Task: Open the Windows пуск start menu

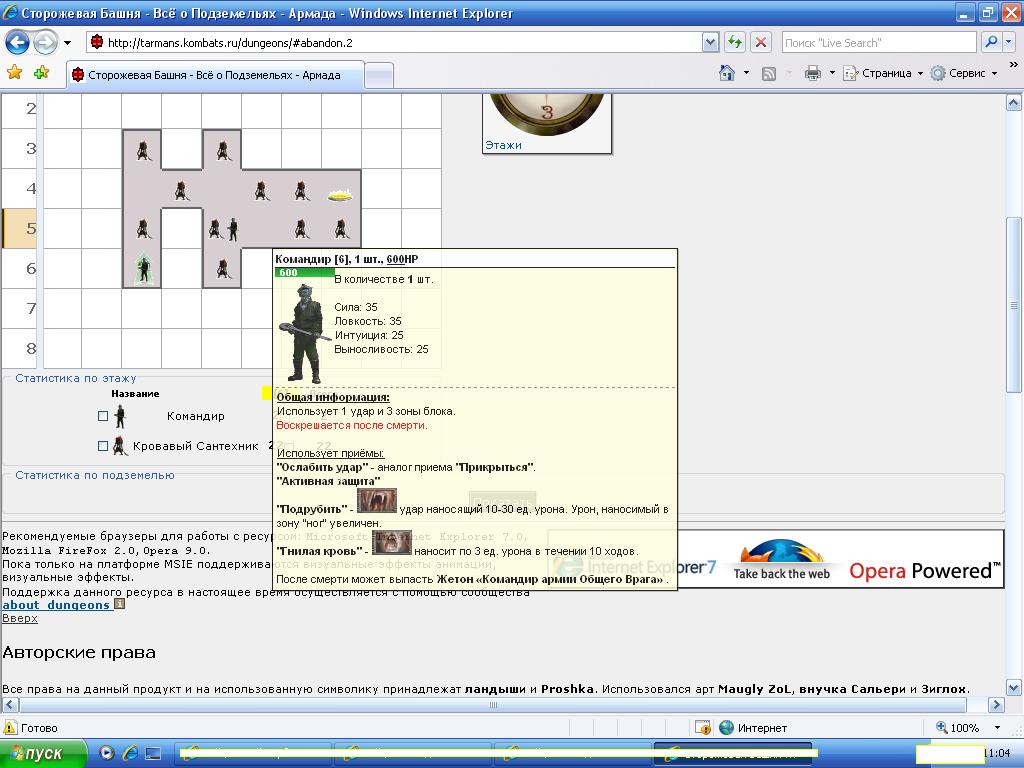Action: click(x=43, y=753)
